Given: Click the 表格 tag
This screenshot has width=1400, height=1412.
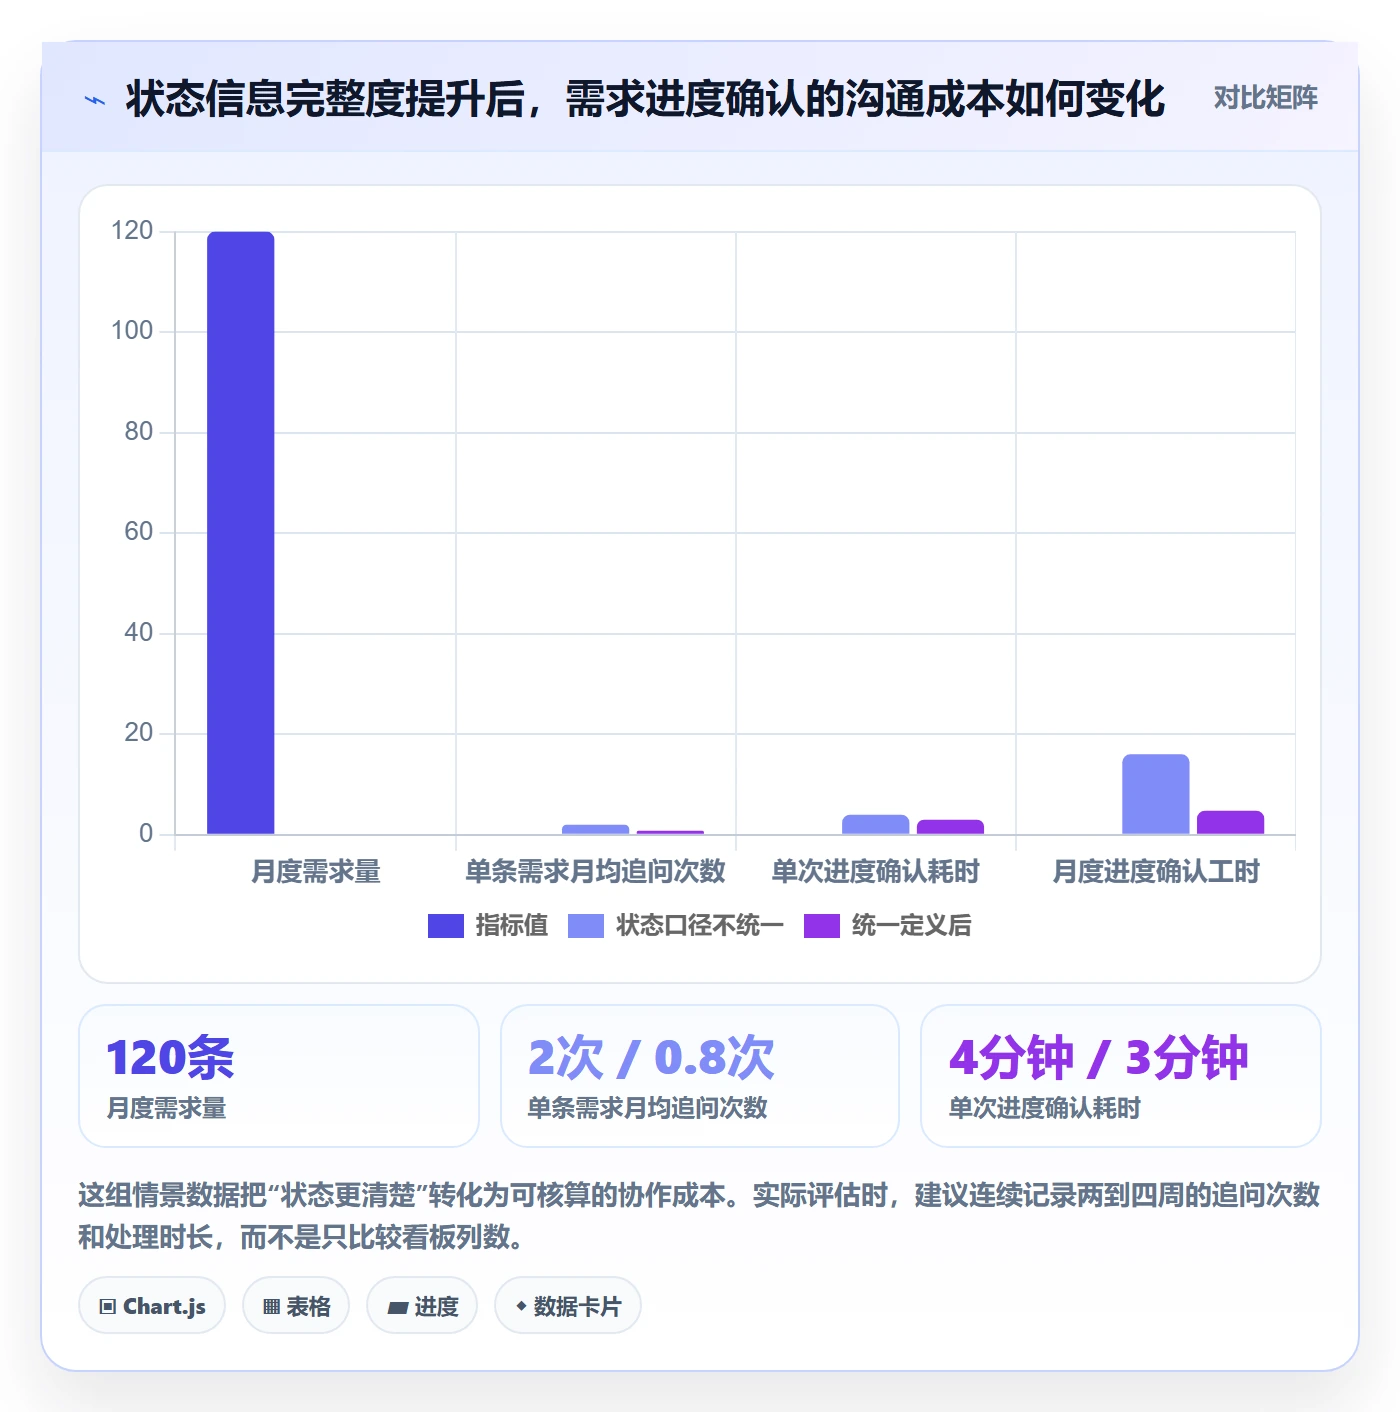Looking at the screenshot, I should click(x=296, y=1305).
